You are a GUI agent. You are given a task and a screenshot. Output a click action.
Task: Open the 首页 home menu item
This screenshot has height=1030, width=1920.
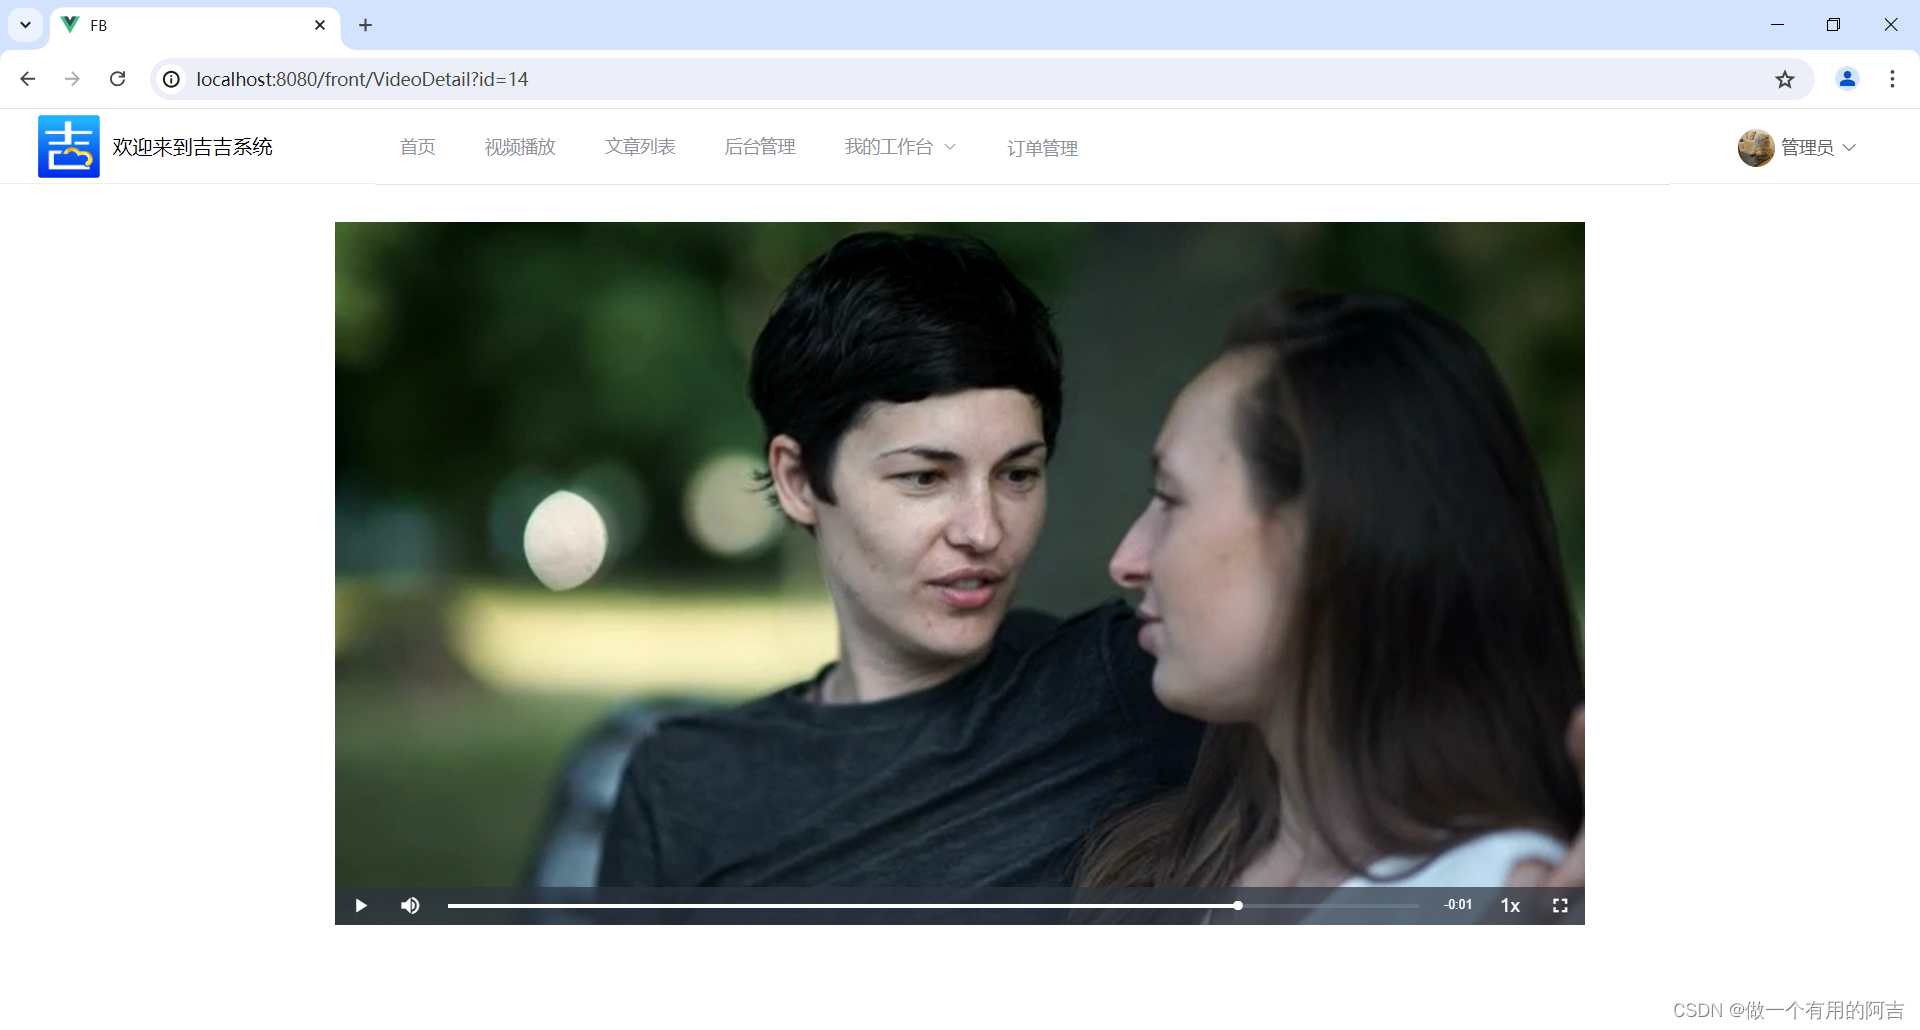(x=418, y=147)
